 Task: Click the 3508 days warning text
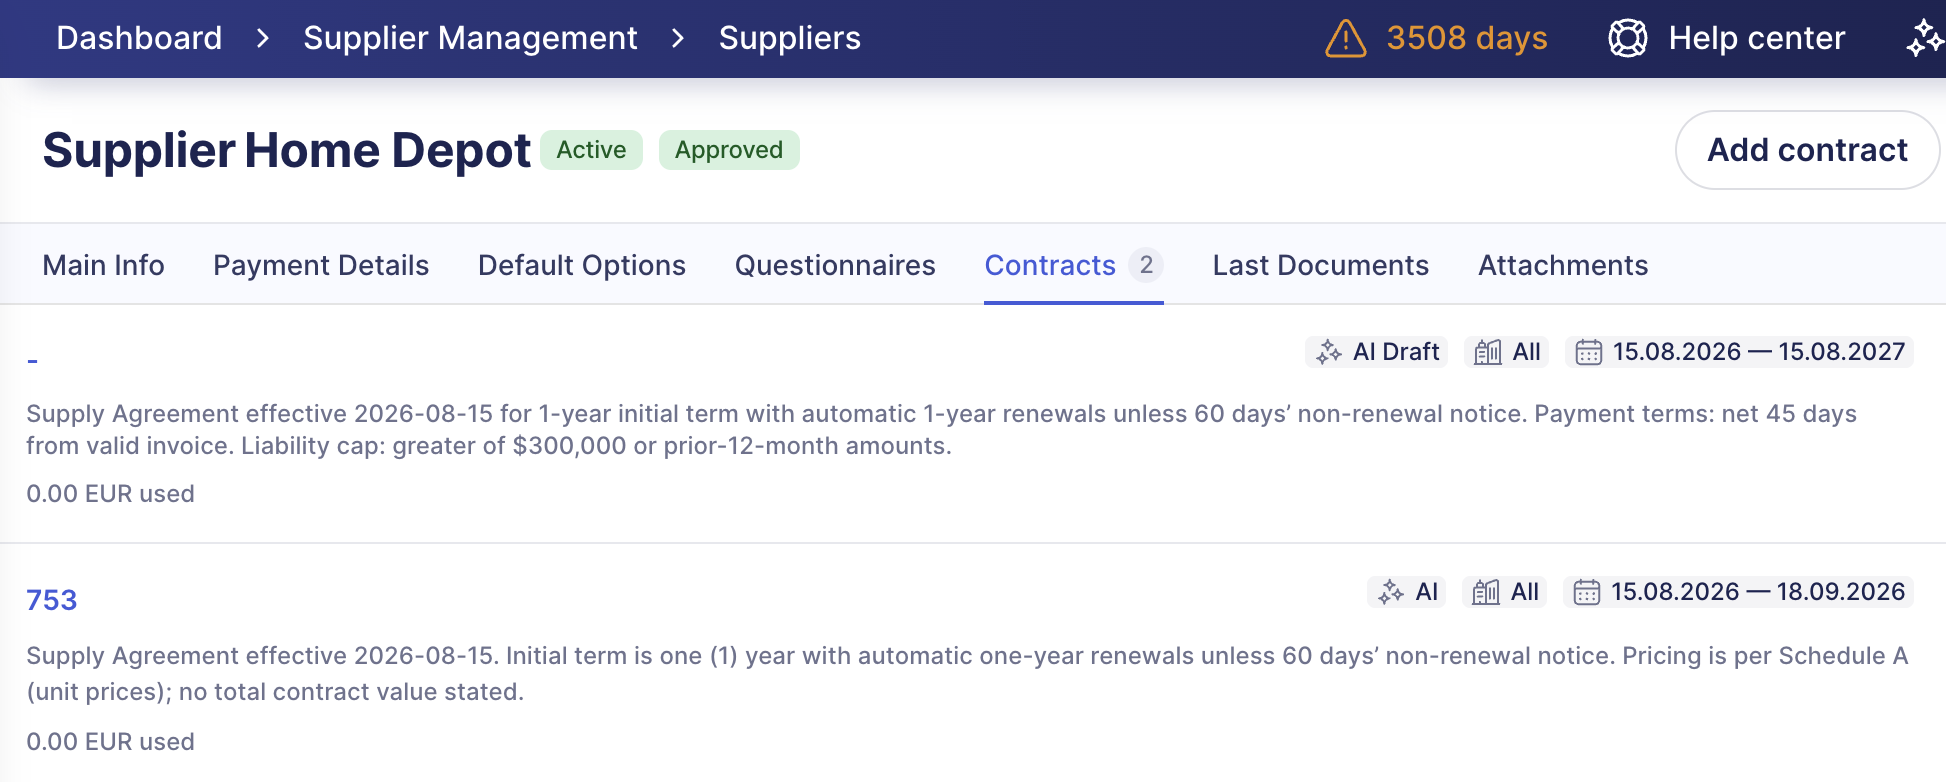coord(1467,38)
